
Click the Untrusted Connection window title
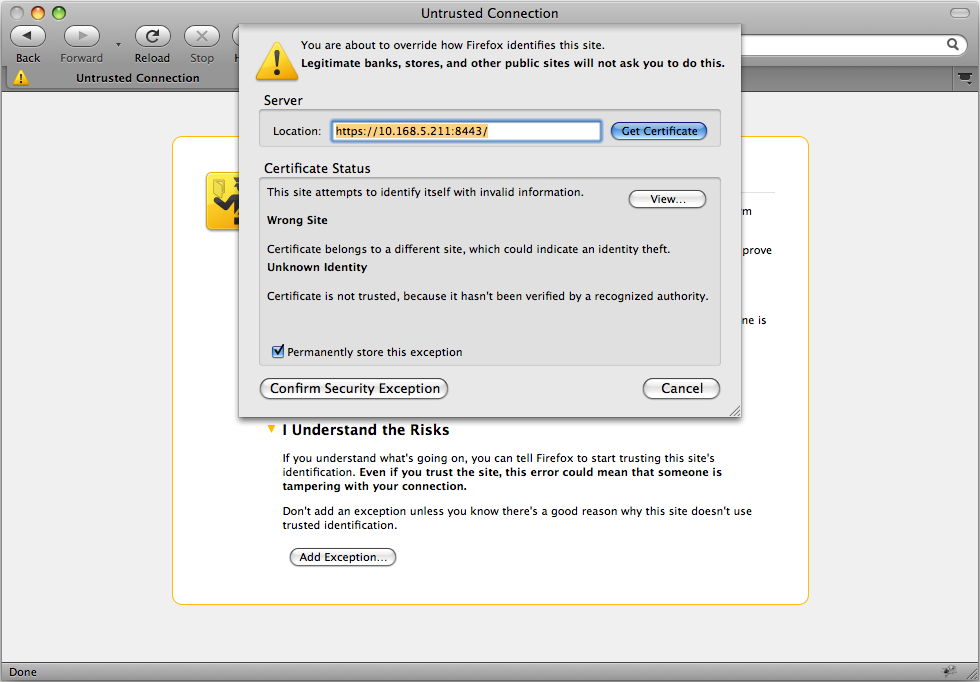489,13
